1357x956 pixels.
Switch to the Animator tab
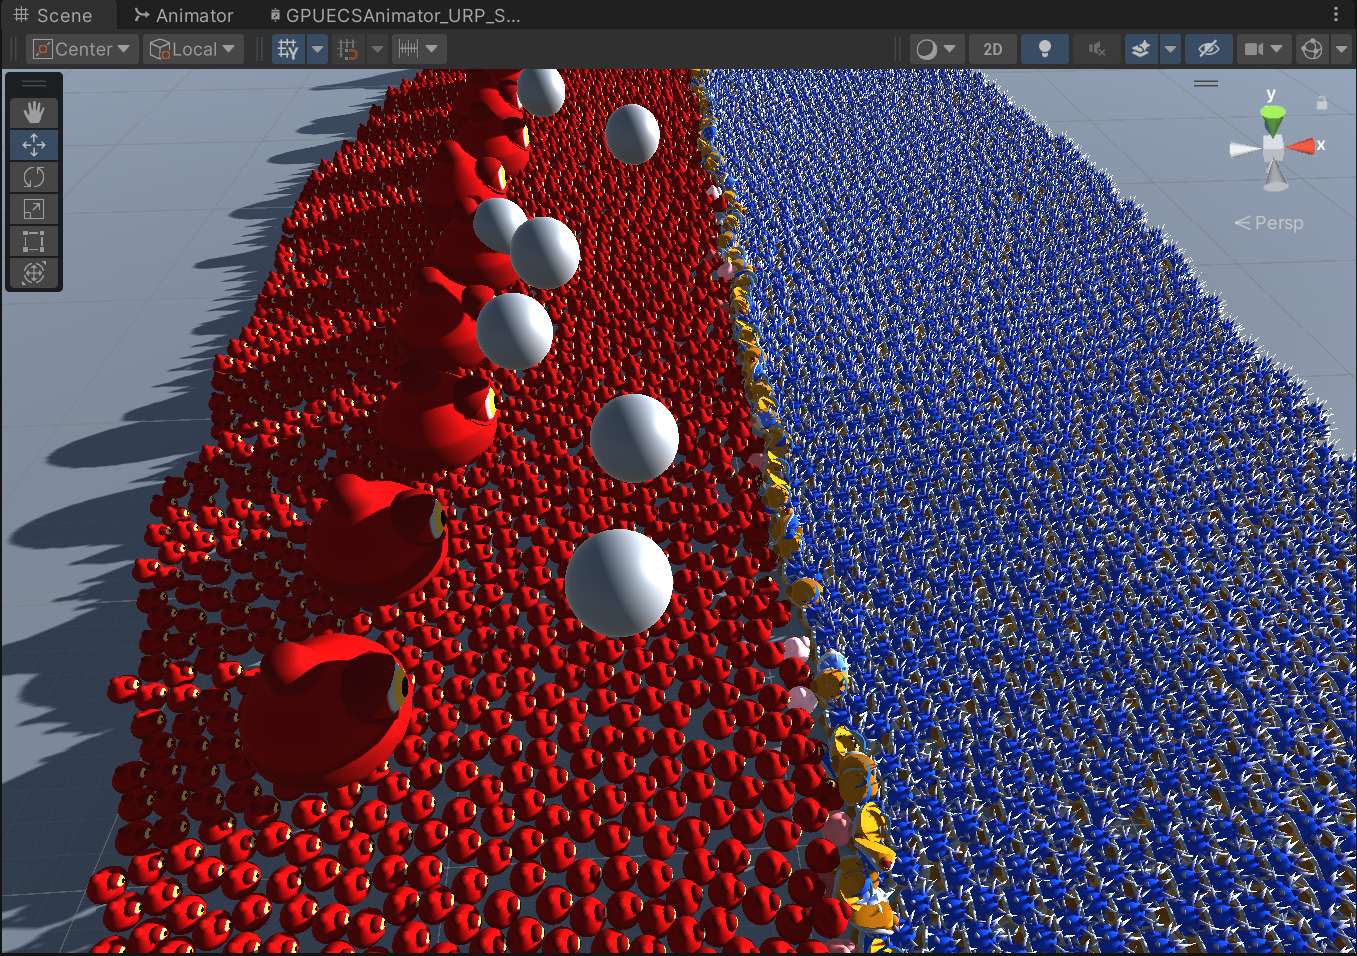[x=184, y=15]
